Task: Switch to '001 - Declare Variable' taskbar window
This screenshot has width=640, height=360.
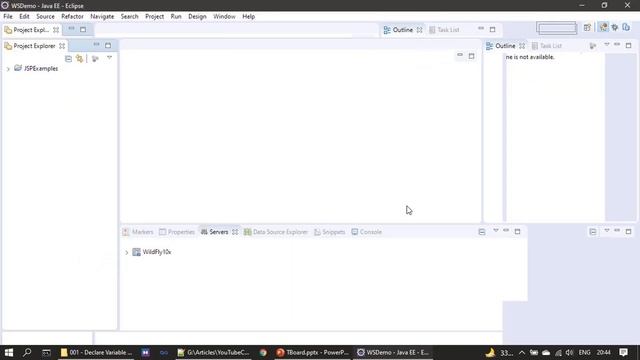Action: pos(96,352)
